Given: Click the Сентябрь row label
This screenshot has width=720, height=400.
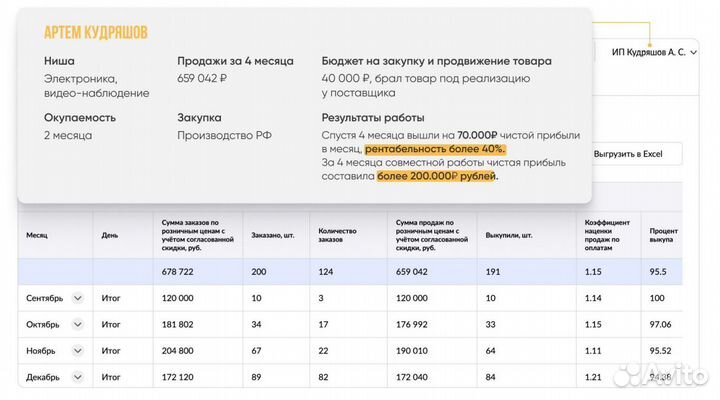Looking at the screenshot, I should pos(44,299).
